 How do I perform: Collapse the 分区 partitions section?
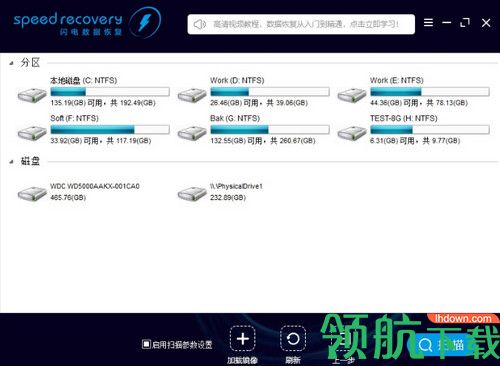pyautogui.click(x=11, y=63)
